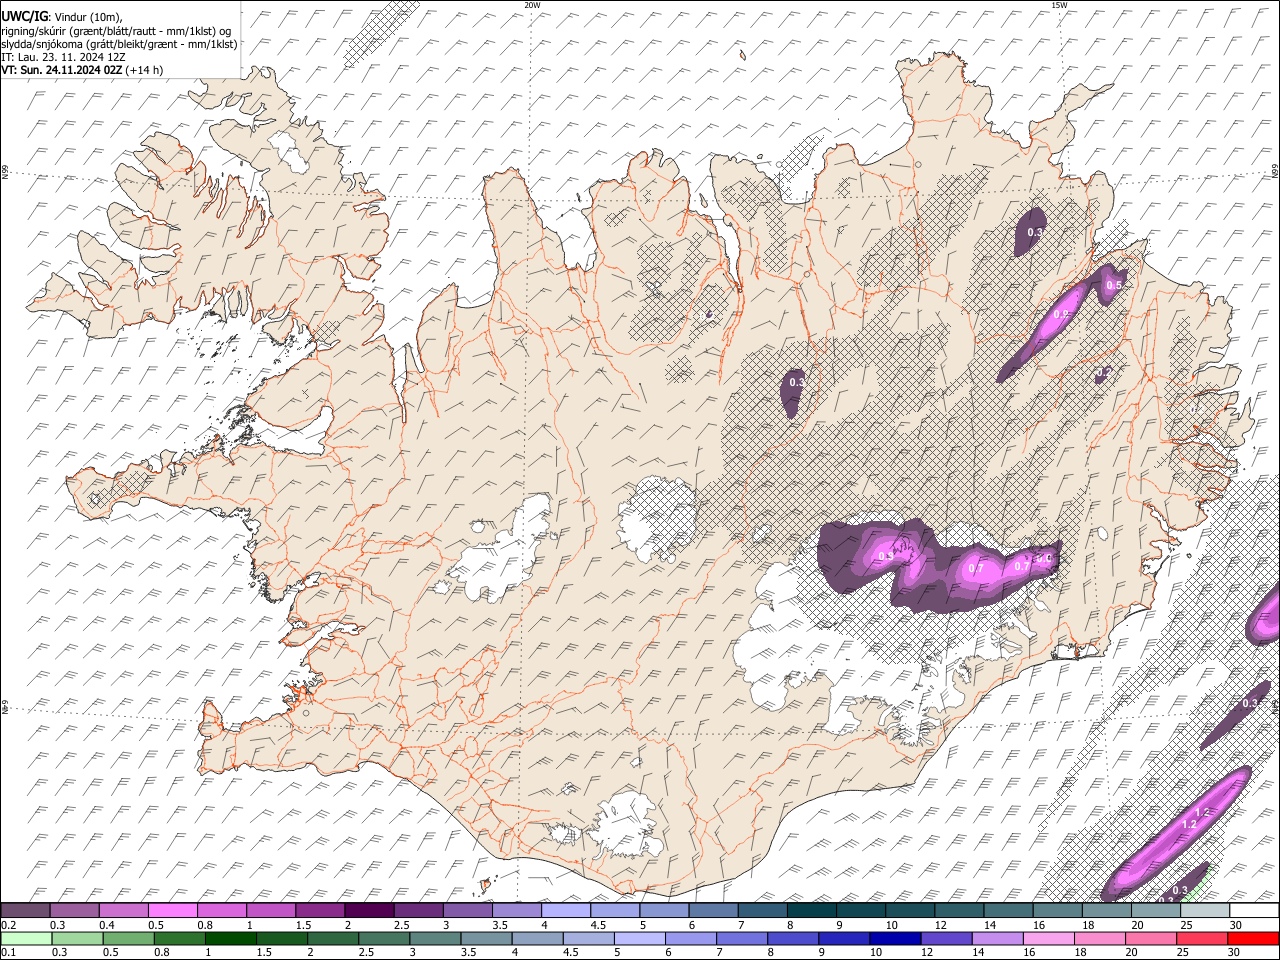Select the top-row snow legend swatch starting at 0.2
This screenshot has height=960, width=1280.
coord(25,910)
